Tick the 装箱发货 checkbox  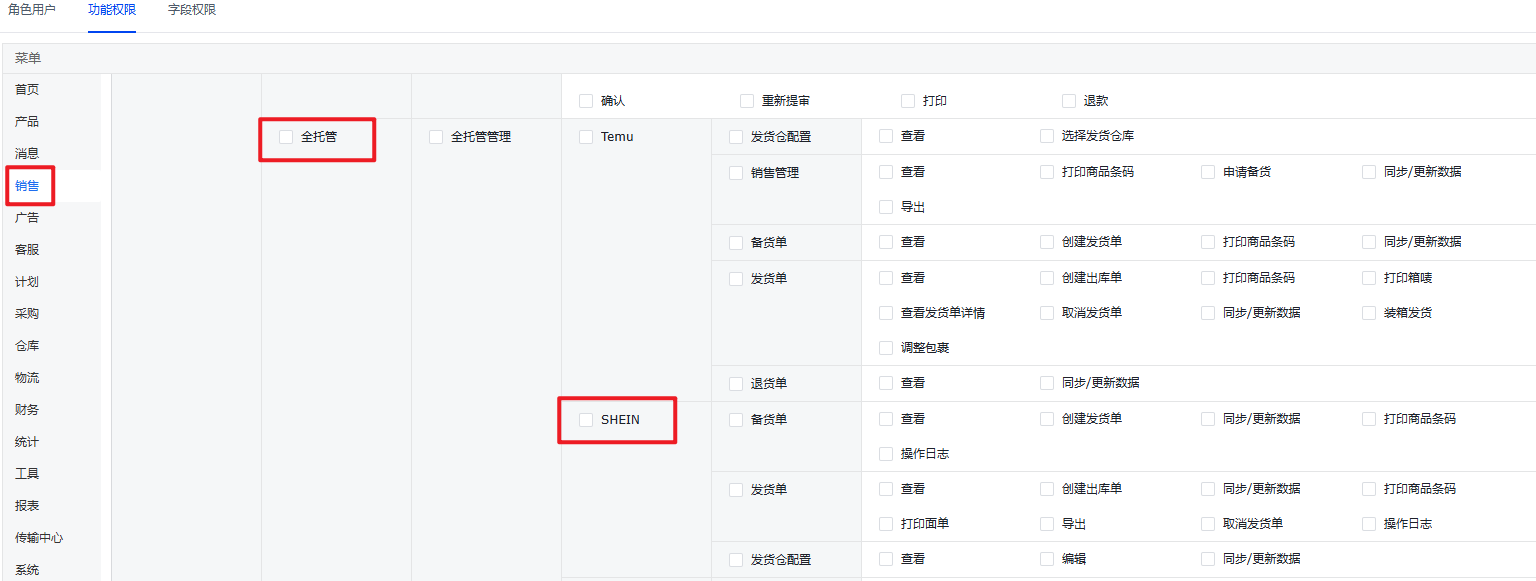(x=1369, y=312)
